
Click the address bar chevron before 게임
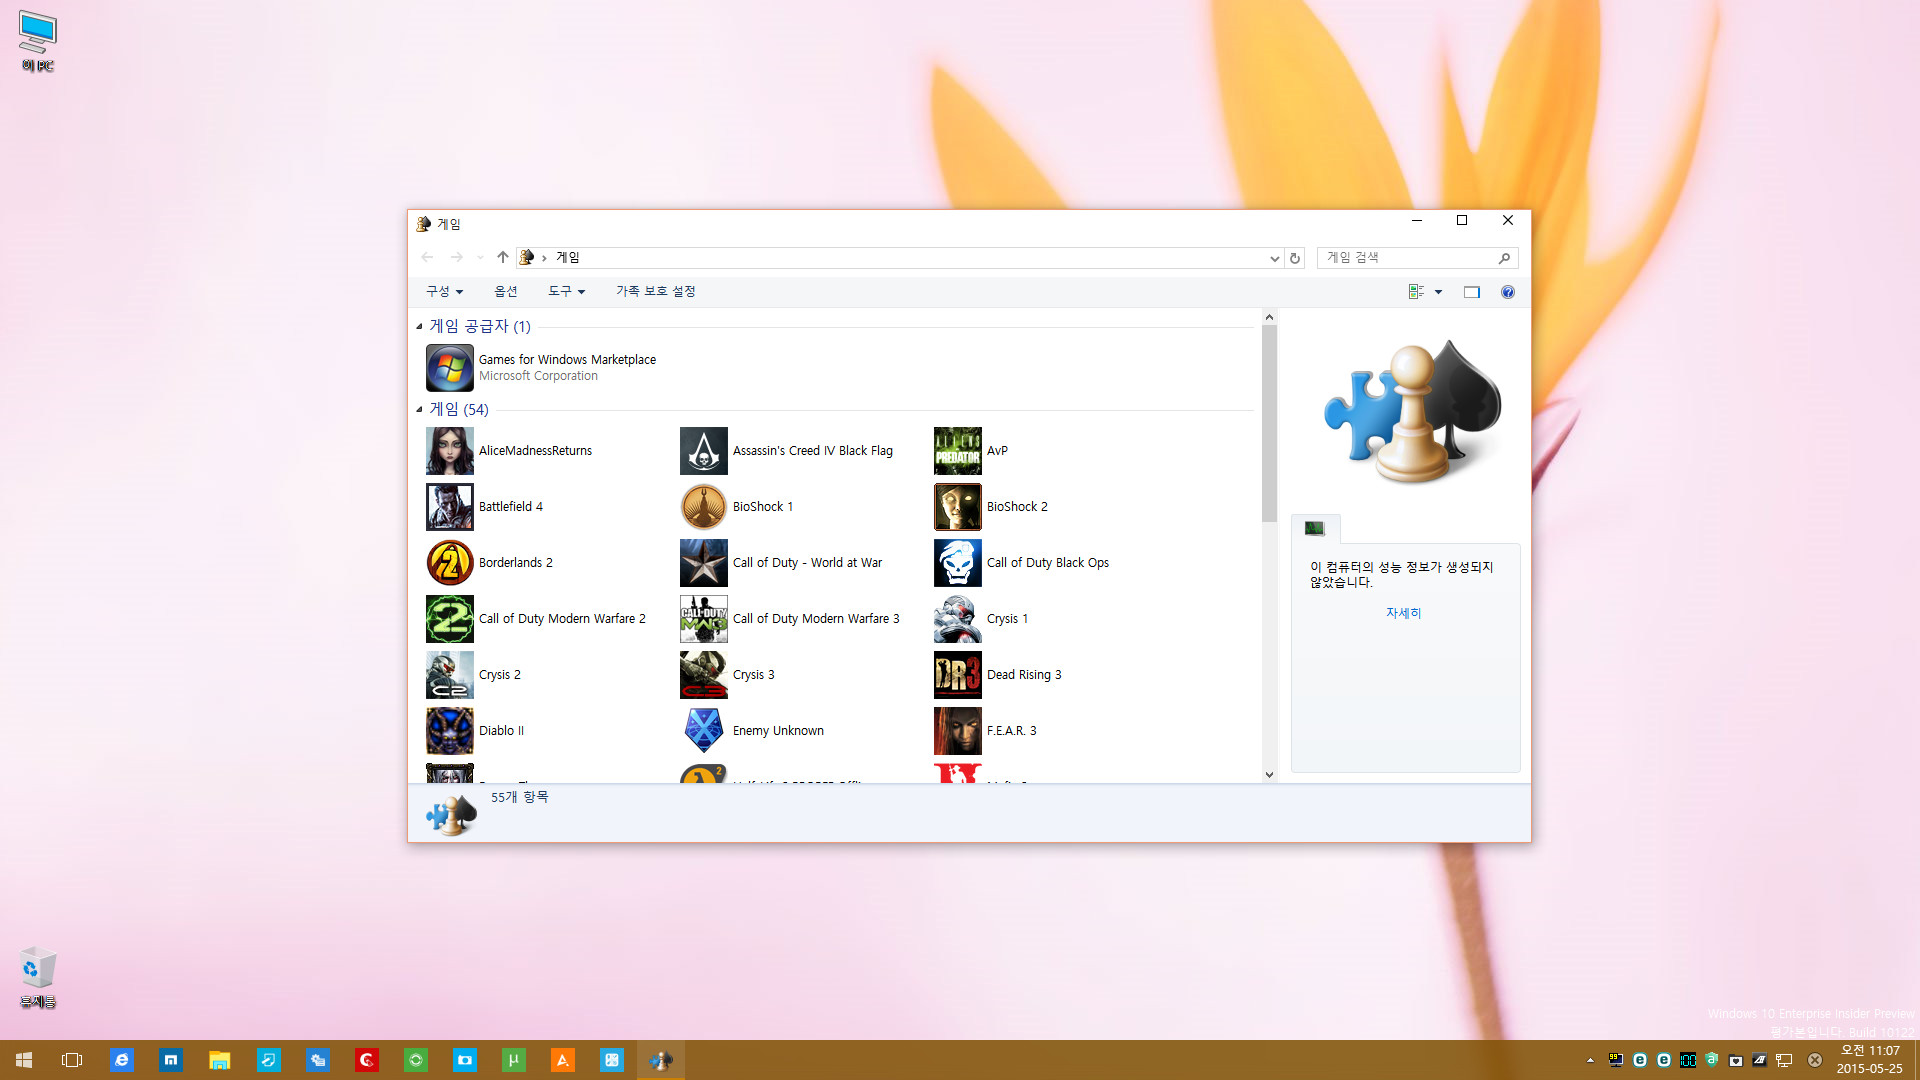[544, 258]
